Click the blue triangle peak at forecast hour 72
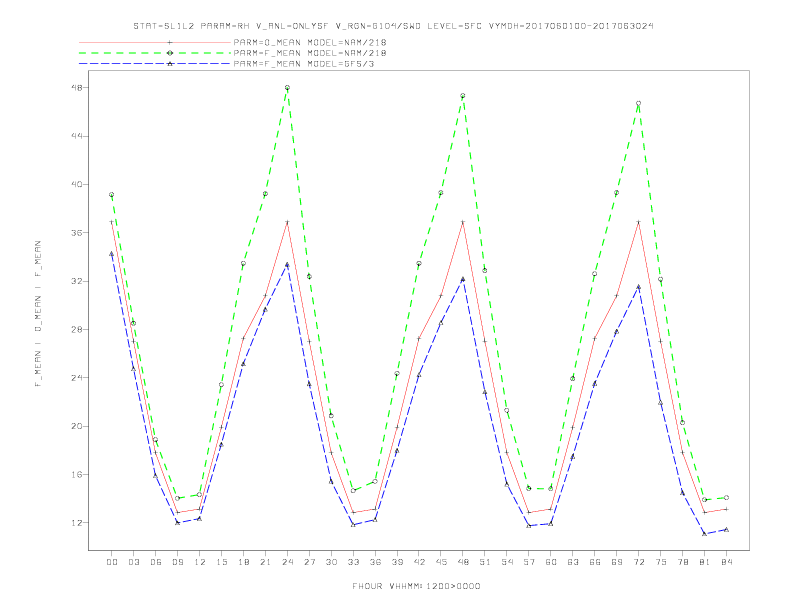792x612 pixels. (638, 287)
